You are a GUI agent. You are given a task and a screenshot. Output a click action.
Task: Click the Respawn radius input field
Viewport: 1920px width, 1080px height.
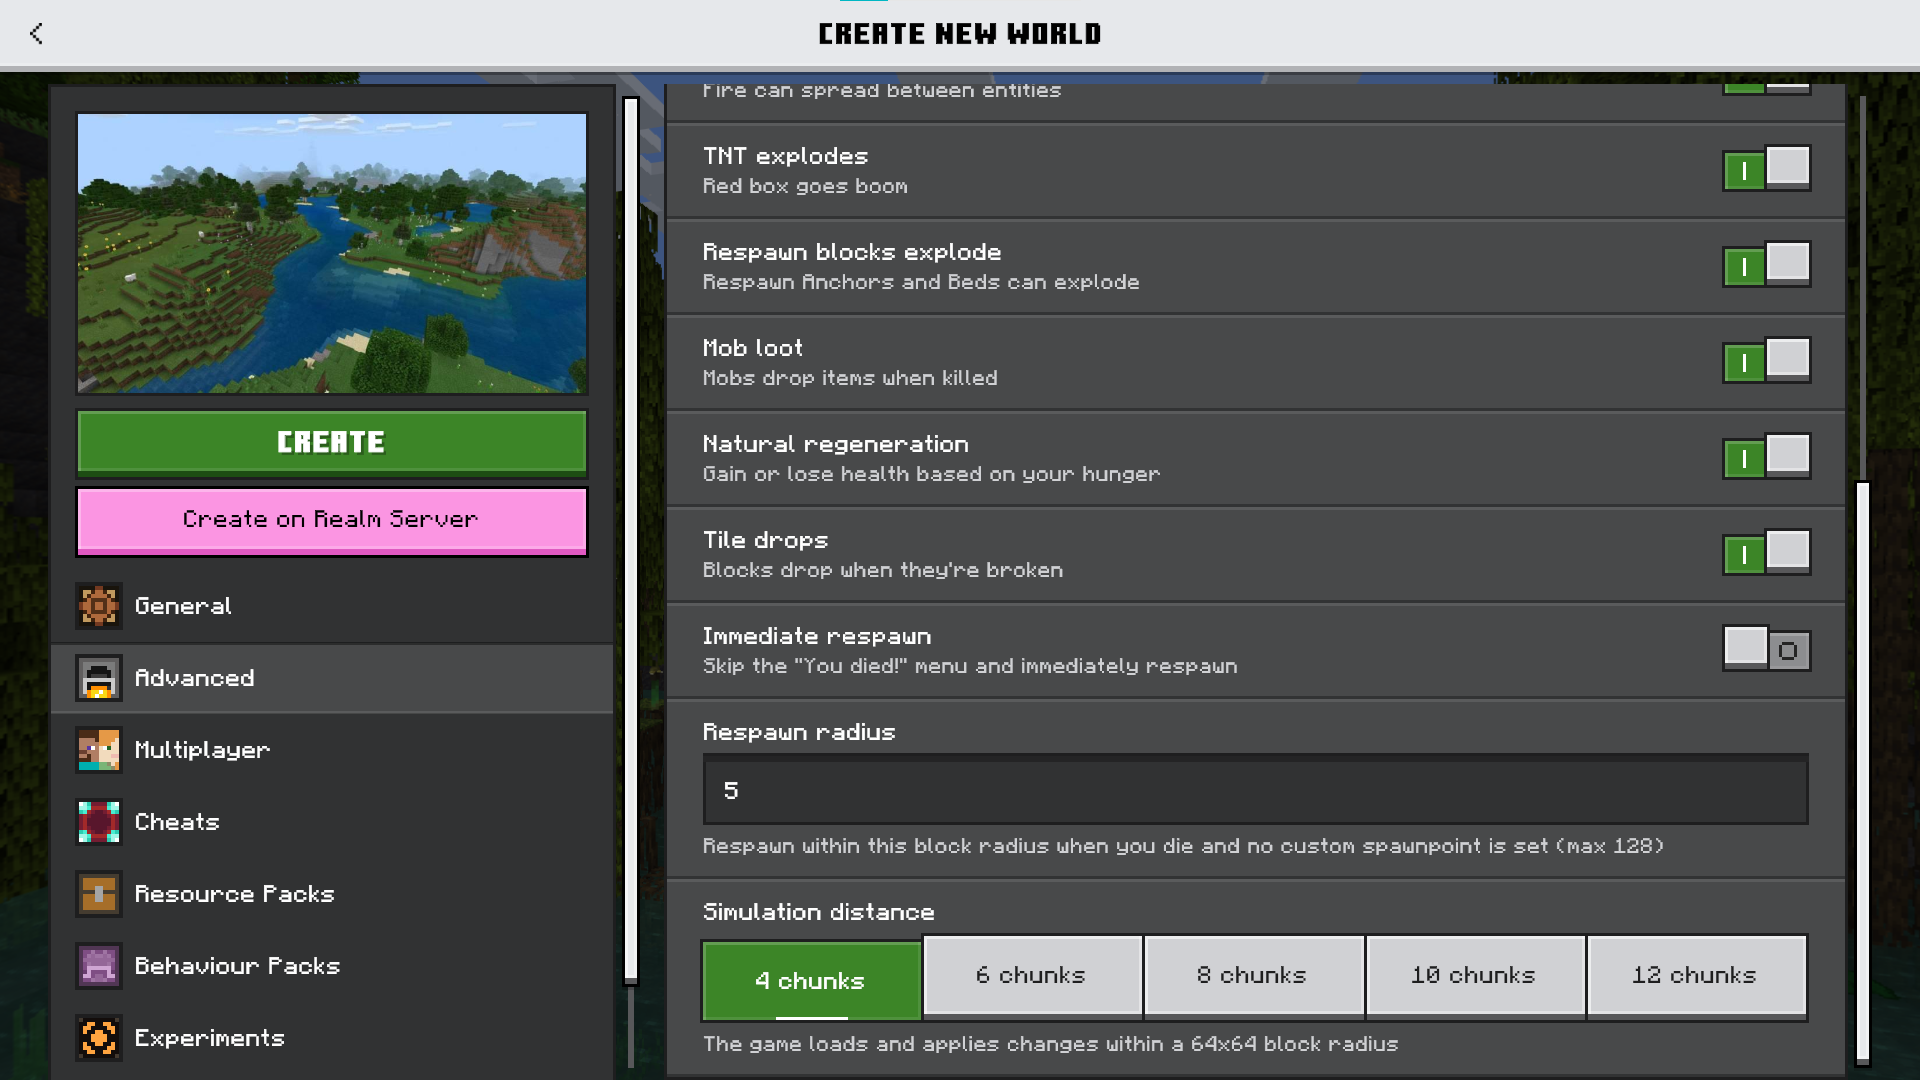pyautogui.click(x=1255, y=790)
